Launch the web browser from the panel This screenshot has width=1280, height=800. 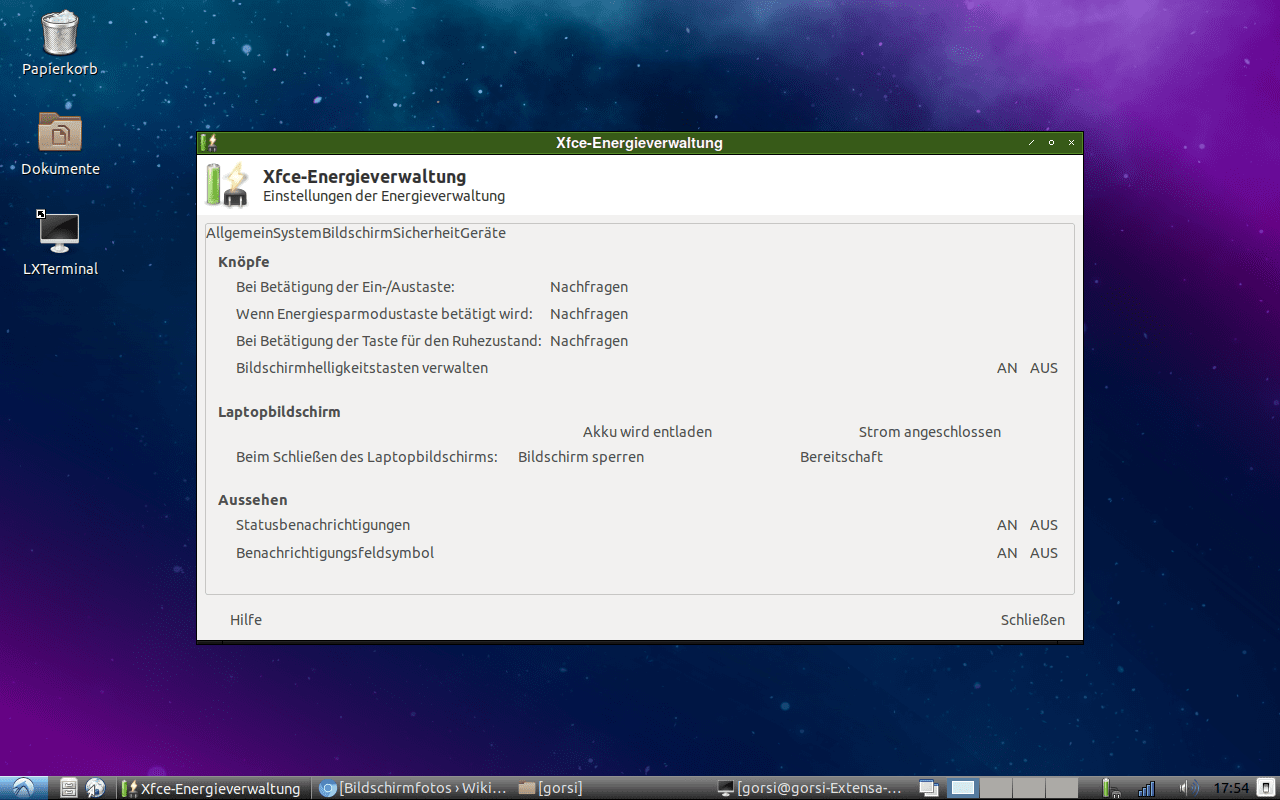pos(96,788)
